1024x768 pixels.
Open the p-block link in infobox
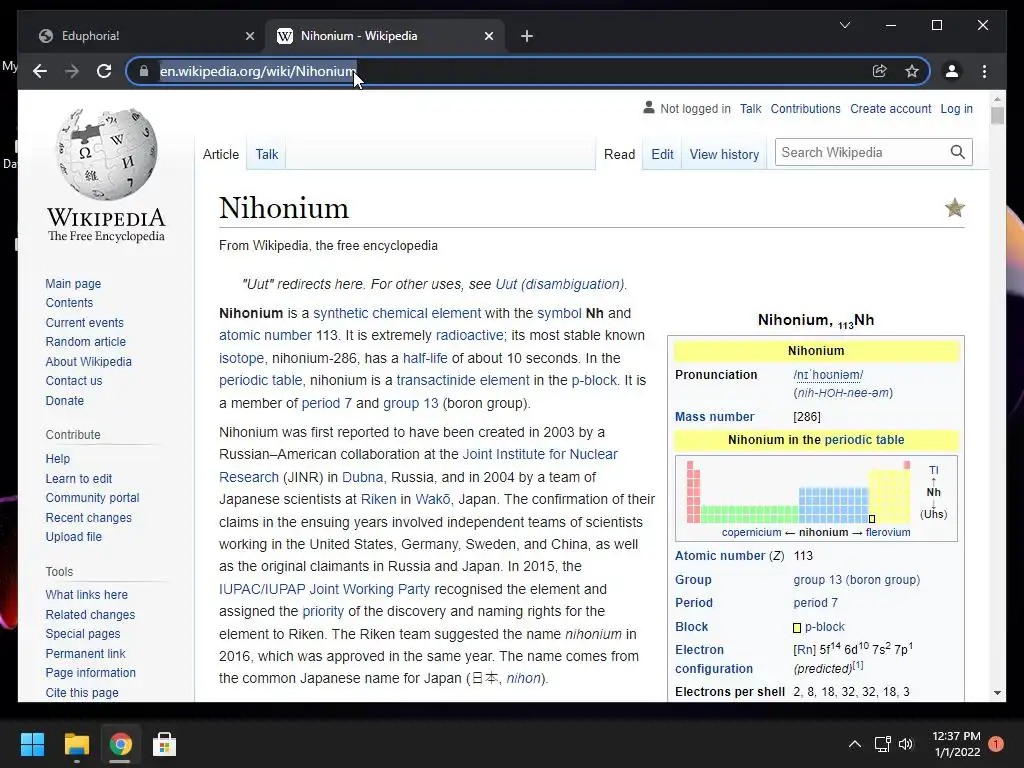pyautogui.click(x=825, y=626)
